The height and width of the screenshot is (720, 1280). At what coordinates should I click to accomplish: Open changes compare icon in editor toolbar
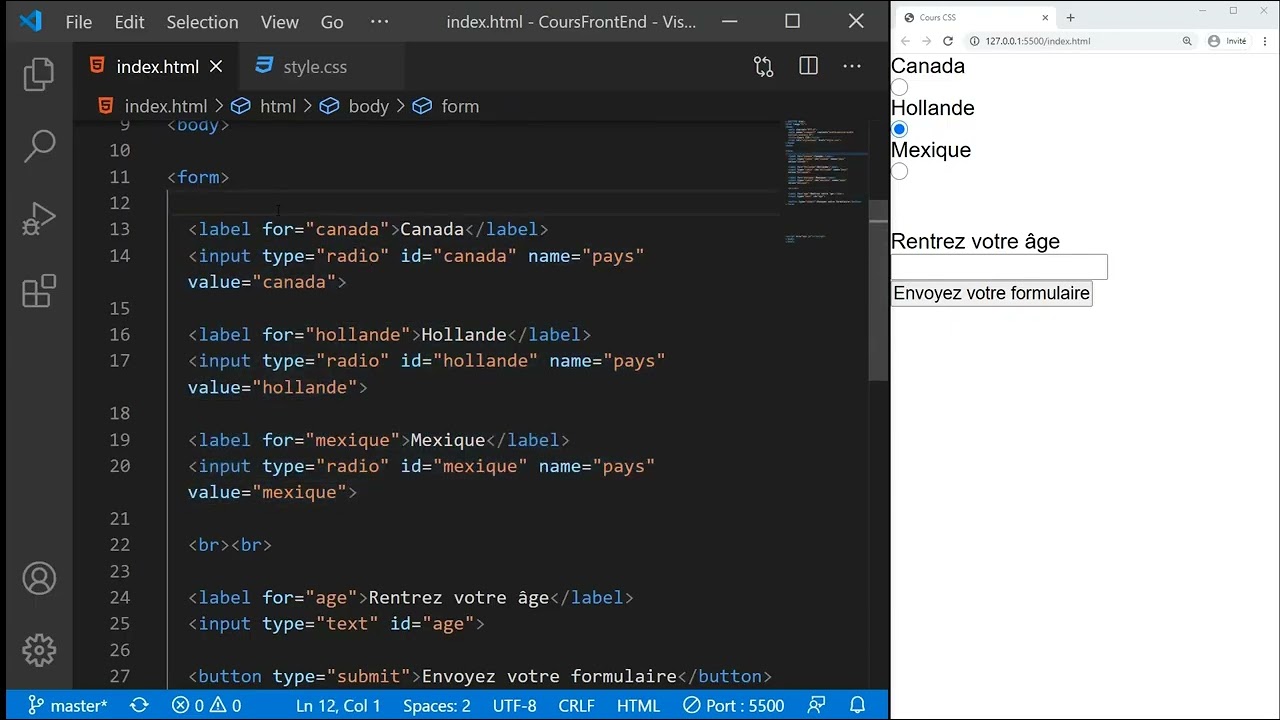[763, 66]
